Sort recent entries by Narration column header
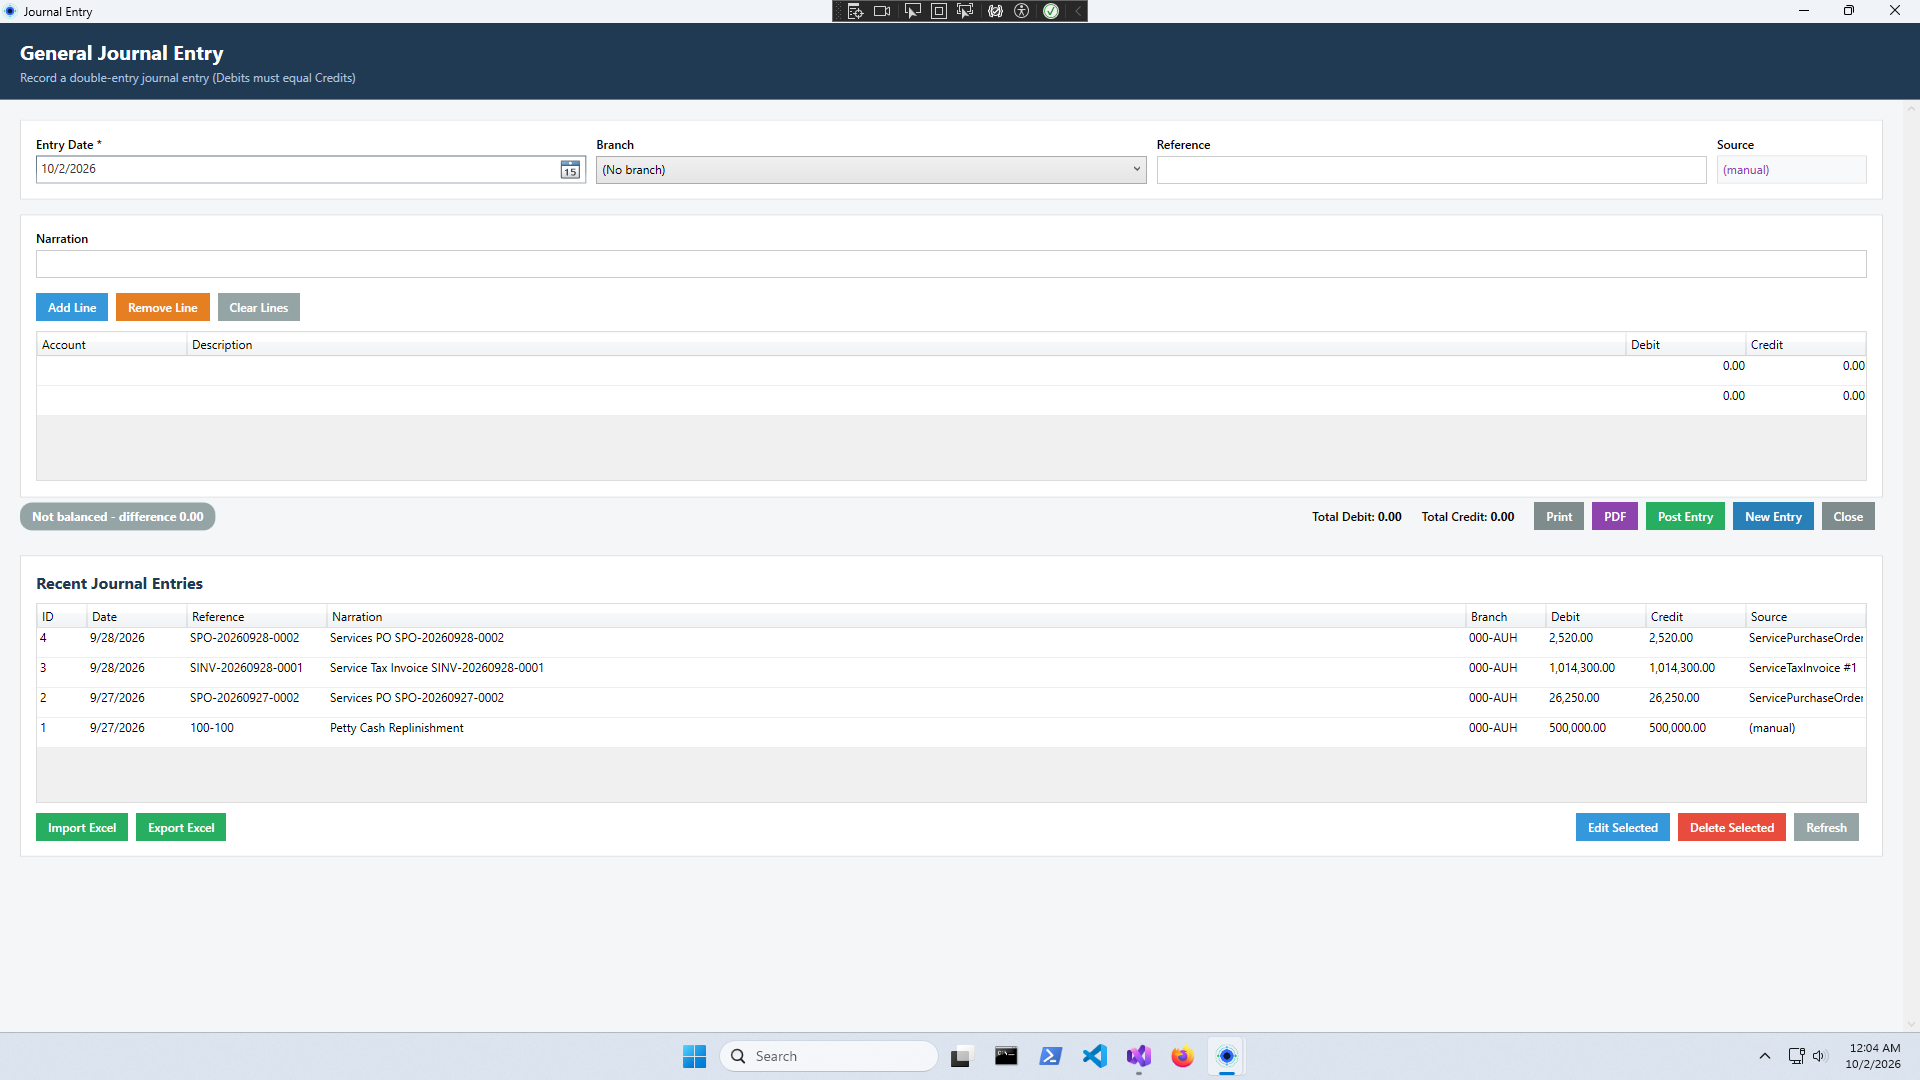1920x1080 pixels. tap(896, 616)
